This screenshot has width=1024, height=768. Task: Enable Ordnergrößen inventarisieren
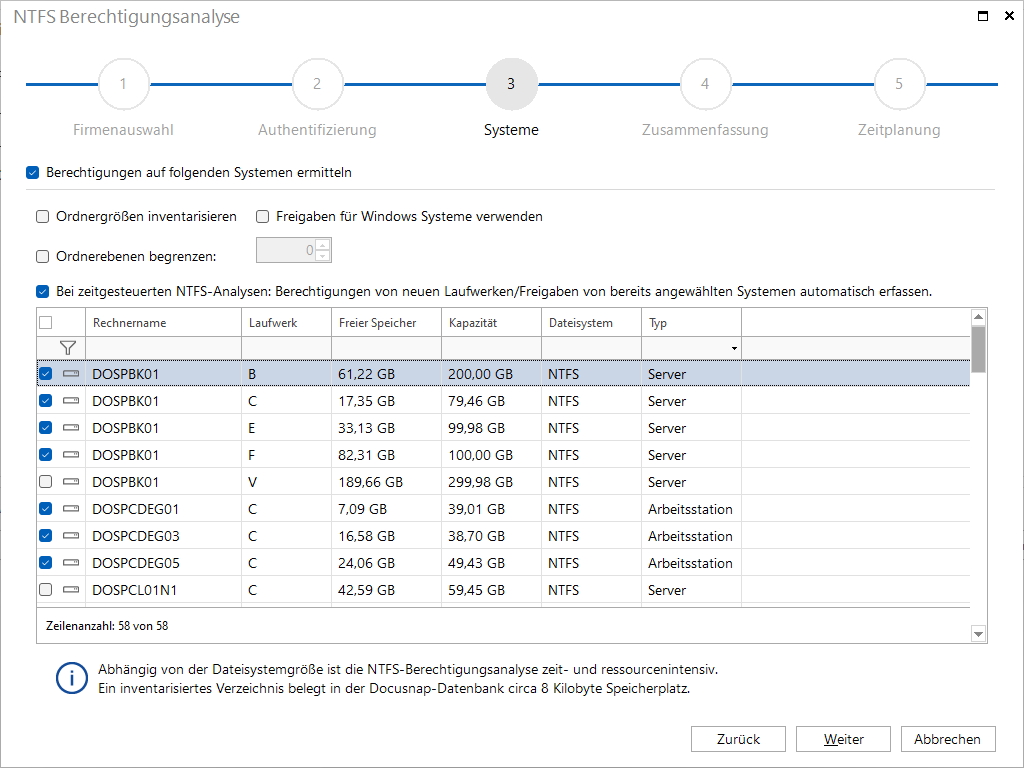point(42,217)
